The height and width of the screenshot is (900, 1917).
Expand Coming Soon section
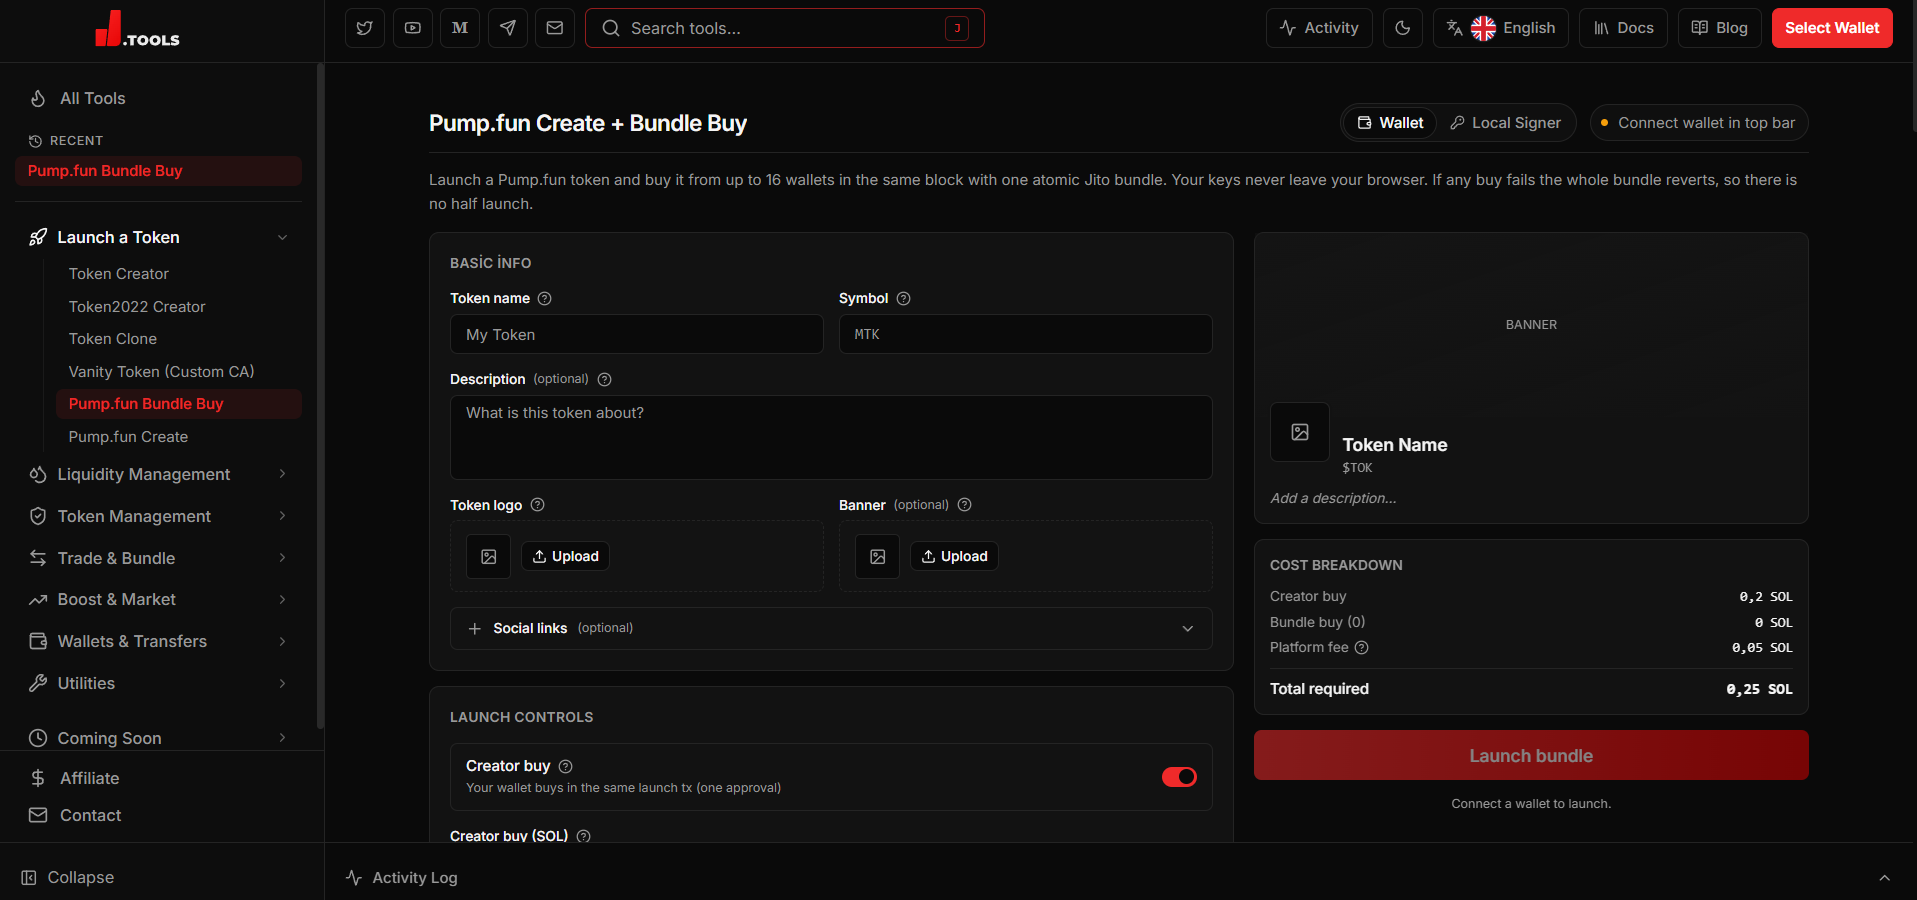tap(158, 738)
